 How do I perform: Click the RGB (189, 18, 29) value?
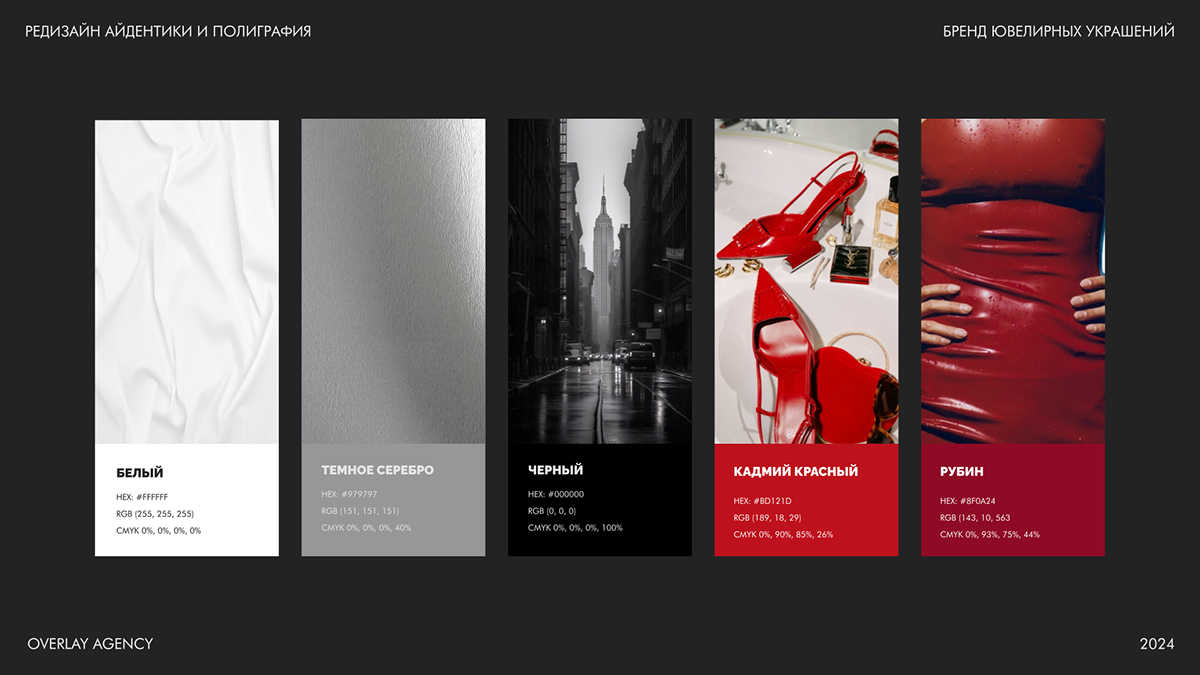[767, 518]
